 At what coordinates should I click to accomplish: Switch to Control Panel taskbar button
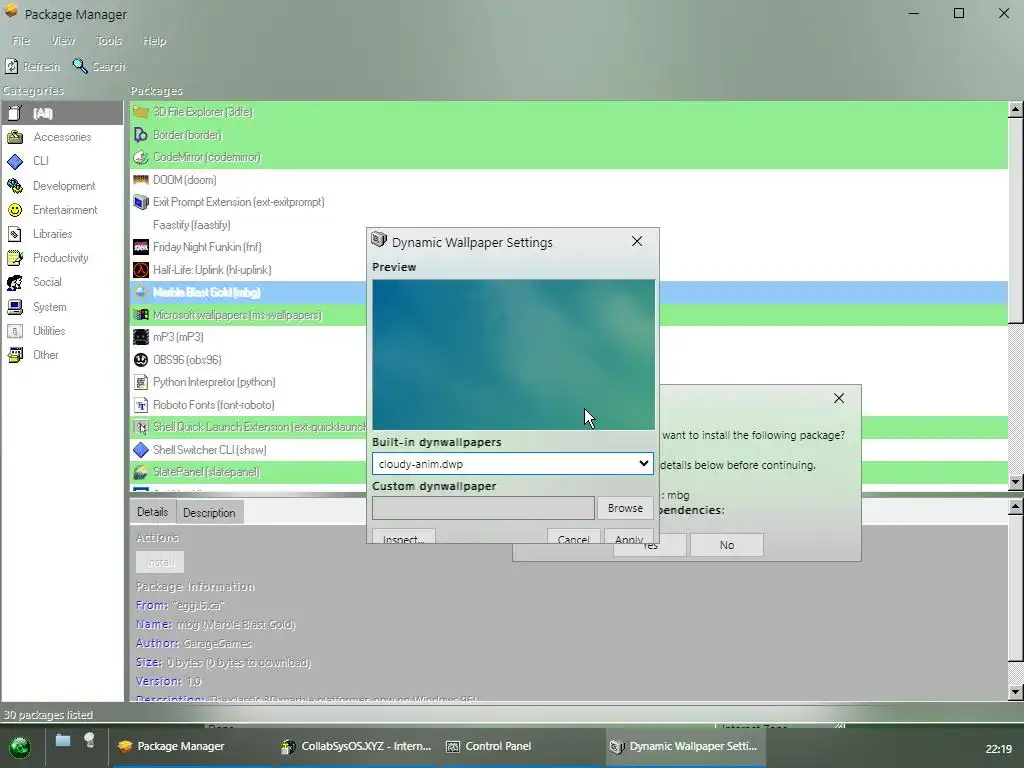tap(519, 746)
